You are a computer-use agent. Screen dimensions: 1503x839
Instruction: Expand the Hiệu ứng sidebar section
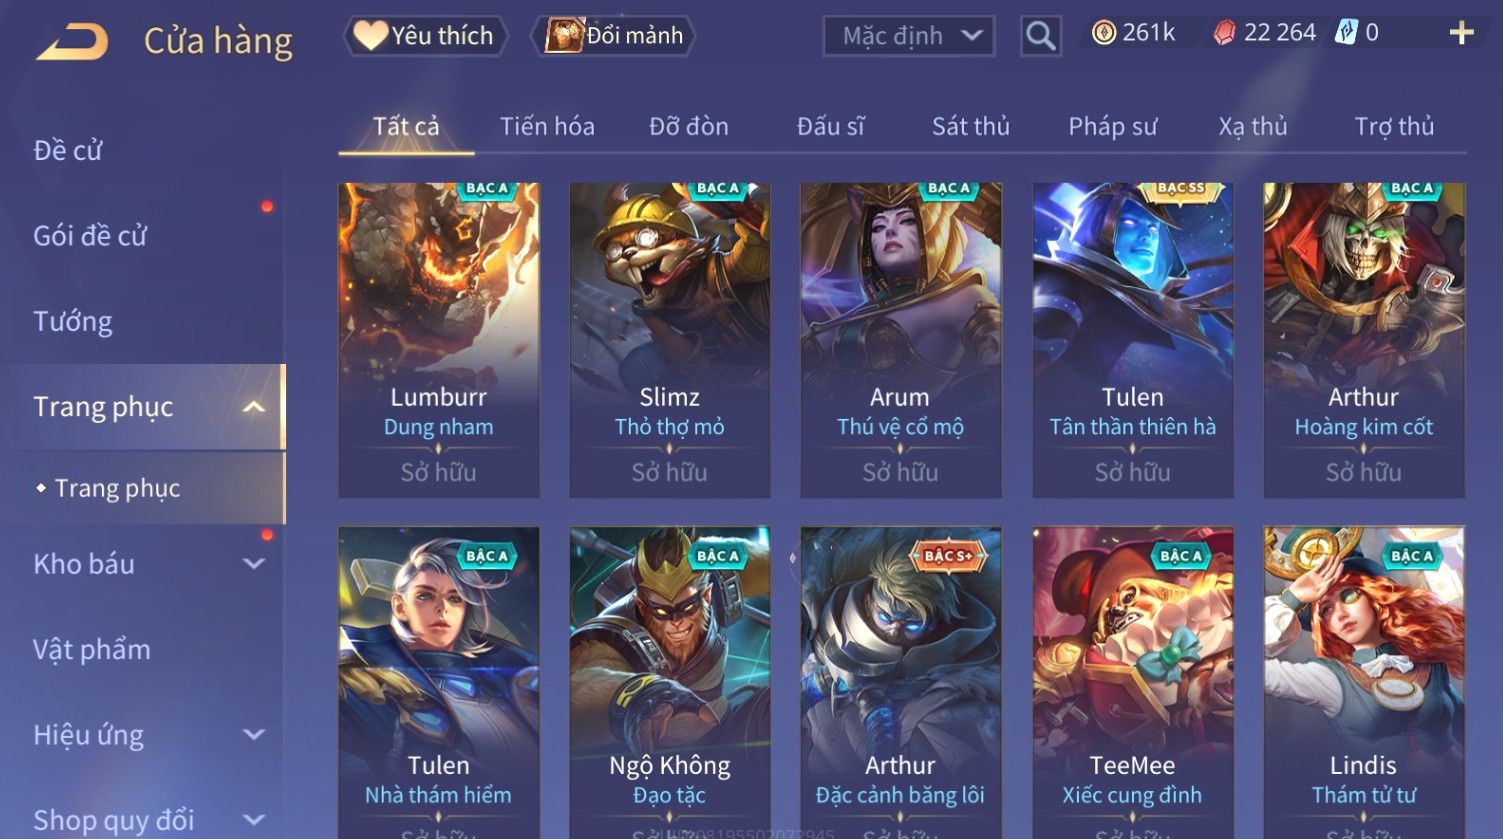point(254,735)
